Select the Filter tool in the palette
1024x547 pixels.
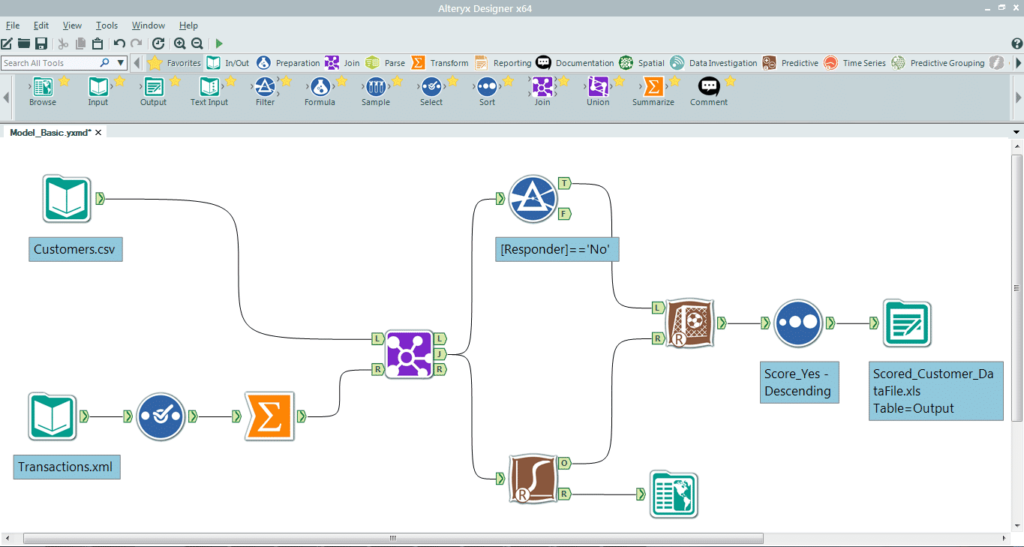[x=264, y=88]
